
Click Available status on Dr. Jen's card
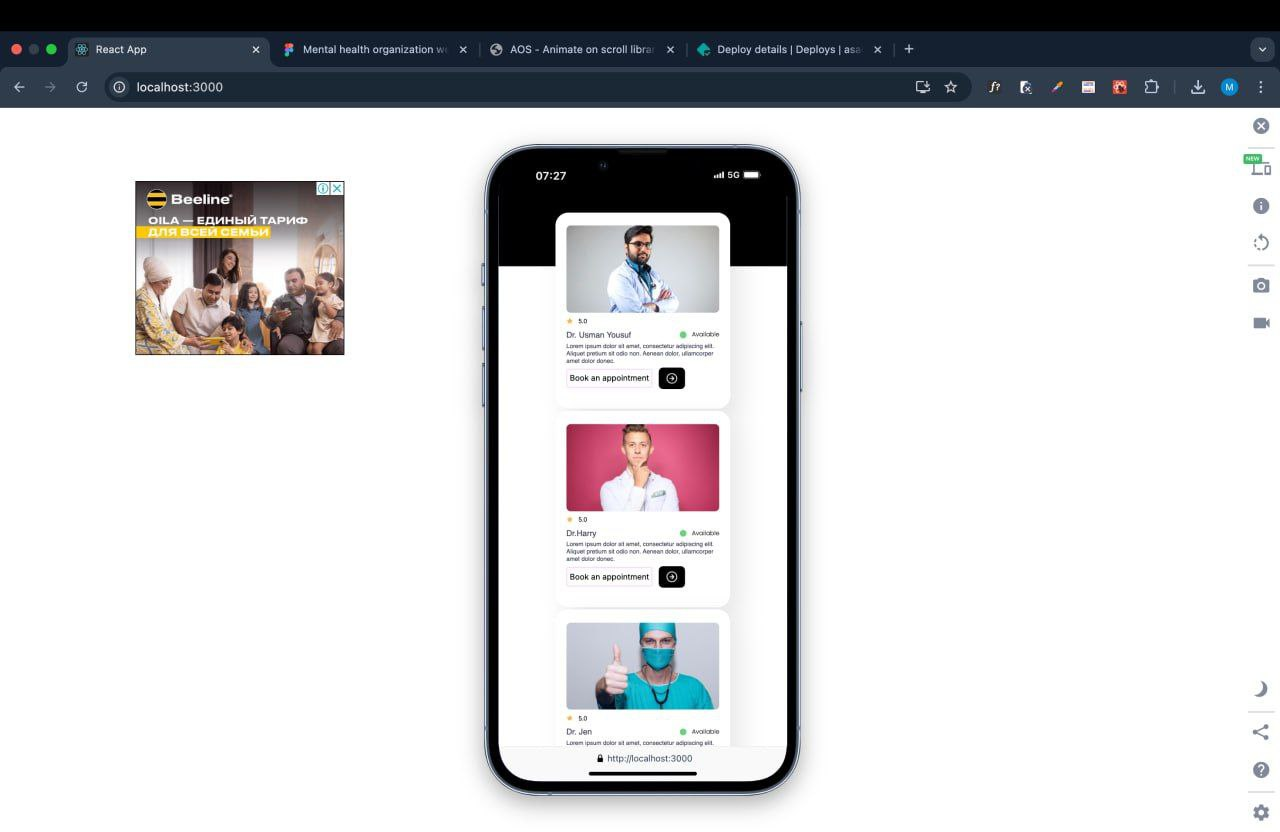(699, 732)
